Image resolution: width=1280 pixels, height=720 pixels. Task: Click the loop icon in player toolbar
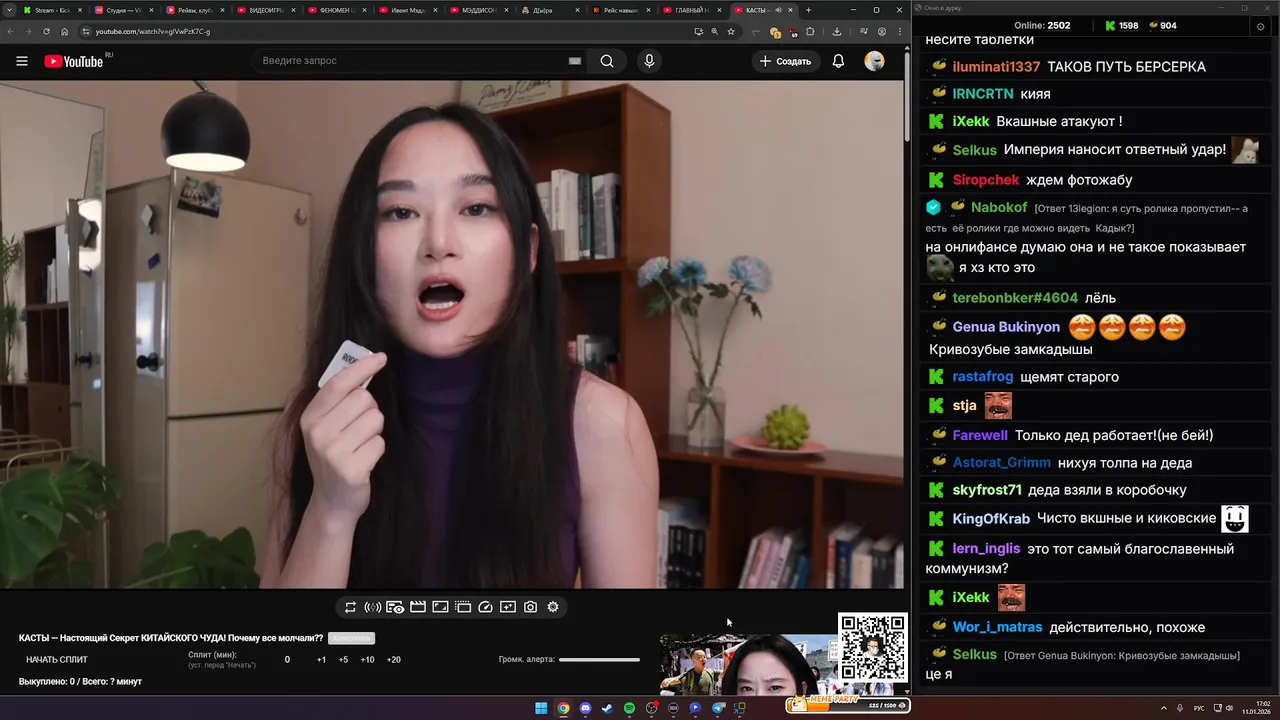click(350, 607)
